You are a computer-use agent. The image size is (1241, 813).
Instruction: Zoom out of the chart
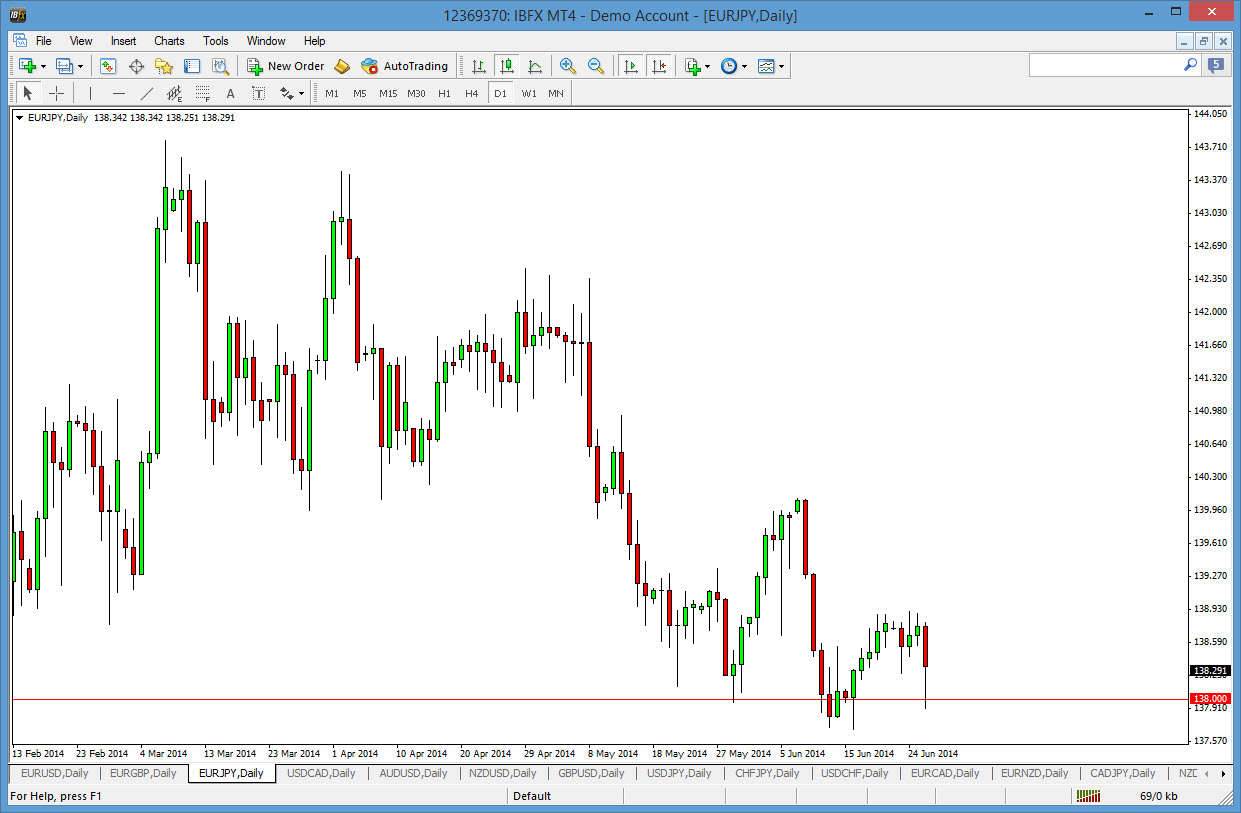(596, 66)
